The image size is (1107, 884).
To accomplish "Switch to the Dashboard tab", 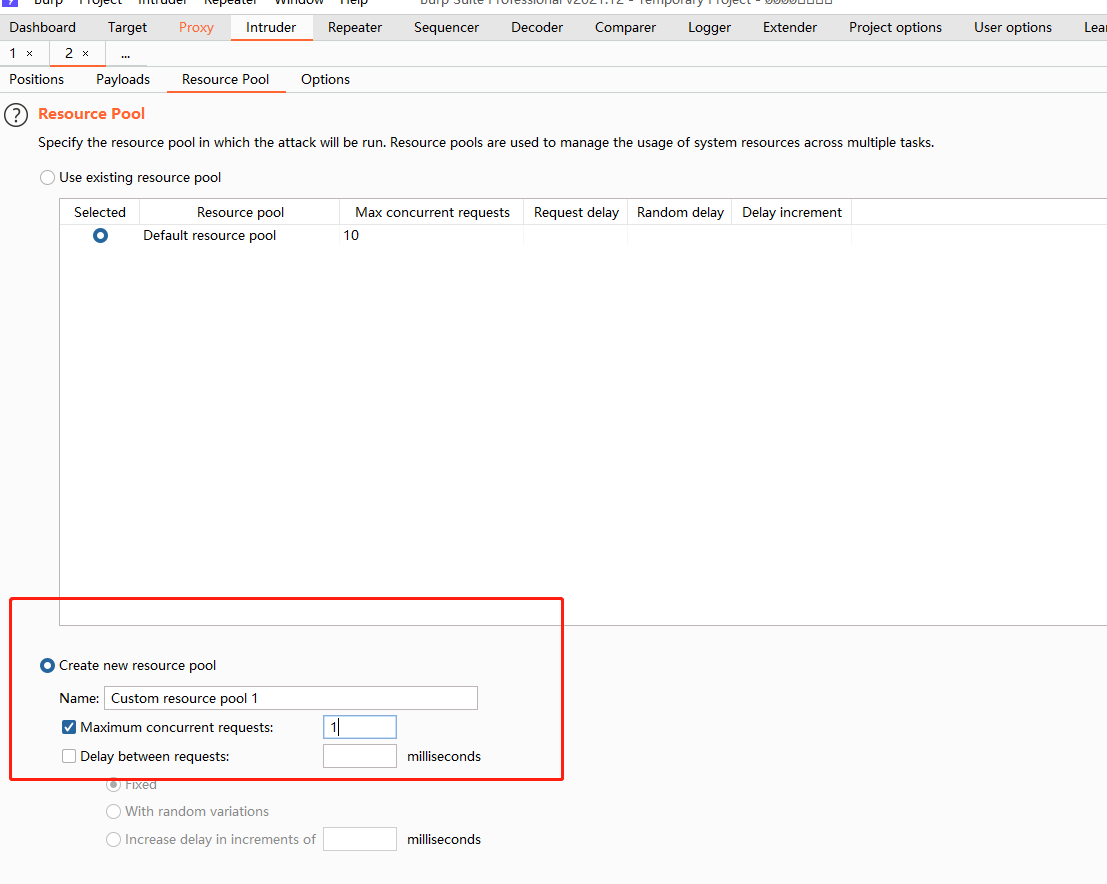I will 42,28.
